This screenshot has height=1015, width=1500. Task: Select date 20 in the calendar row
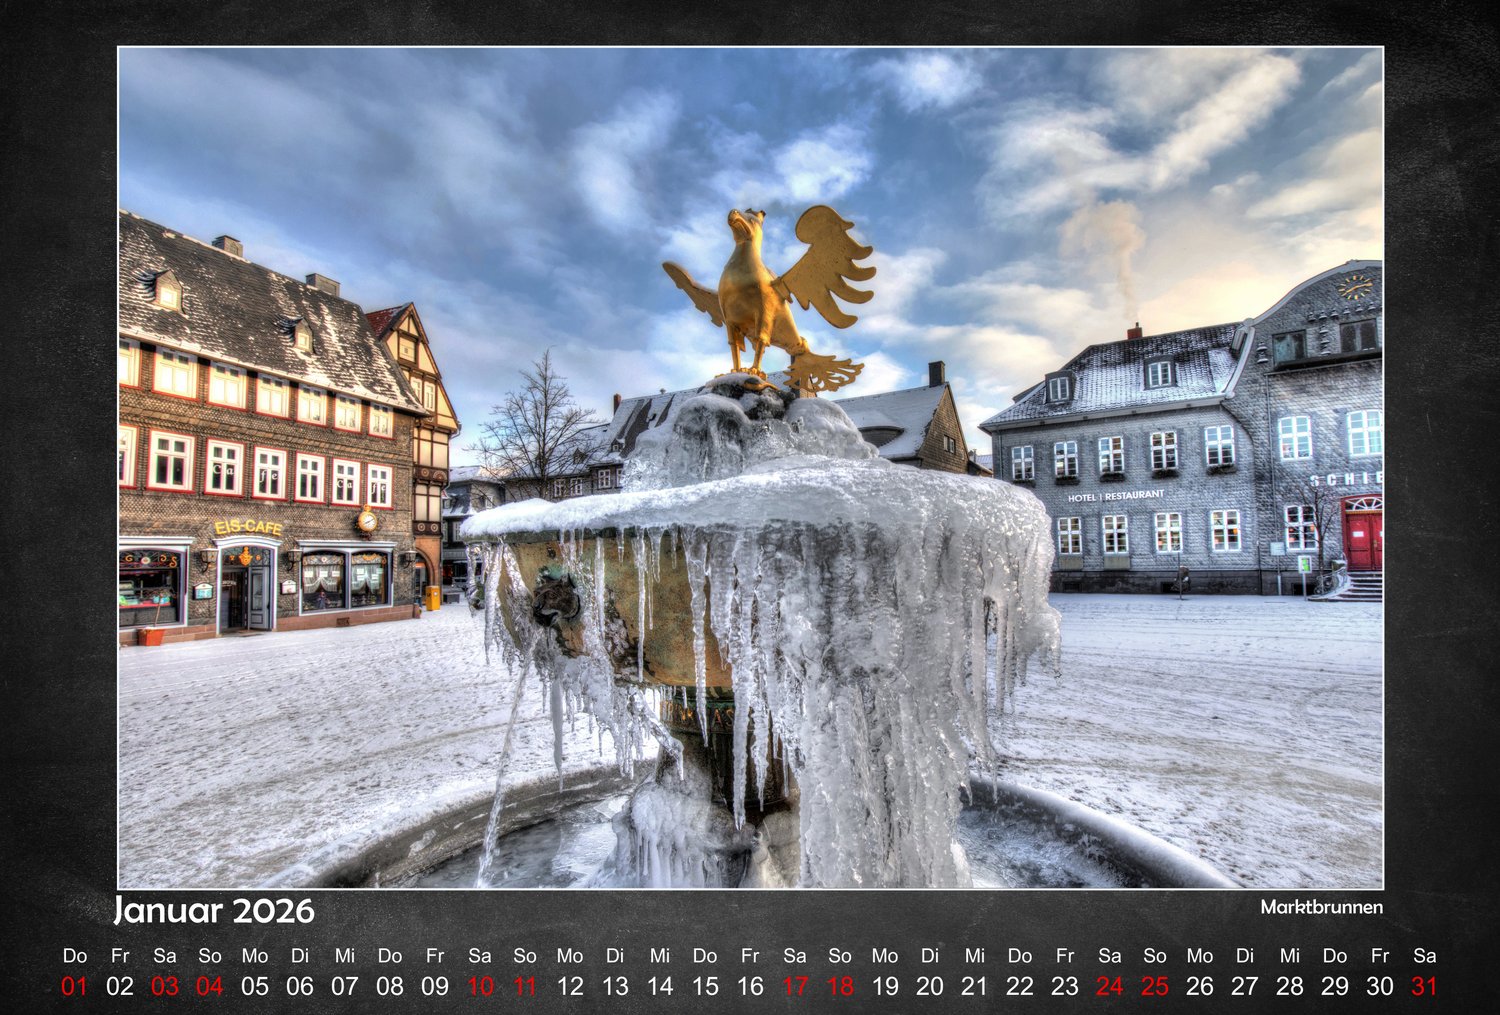930,986
